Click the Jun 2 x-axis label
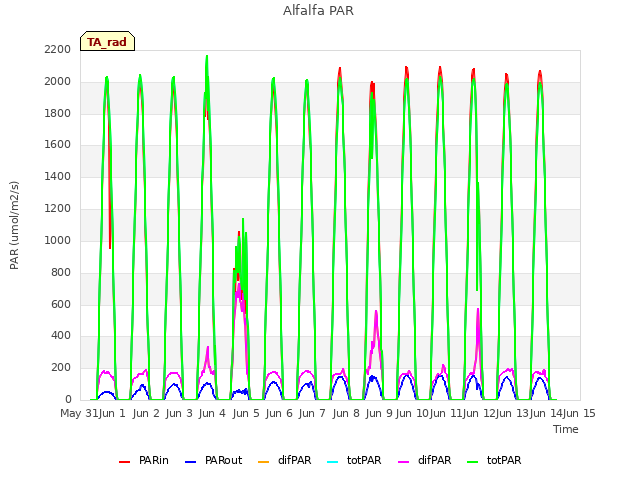640x480 pixels. tap(146, 413)
